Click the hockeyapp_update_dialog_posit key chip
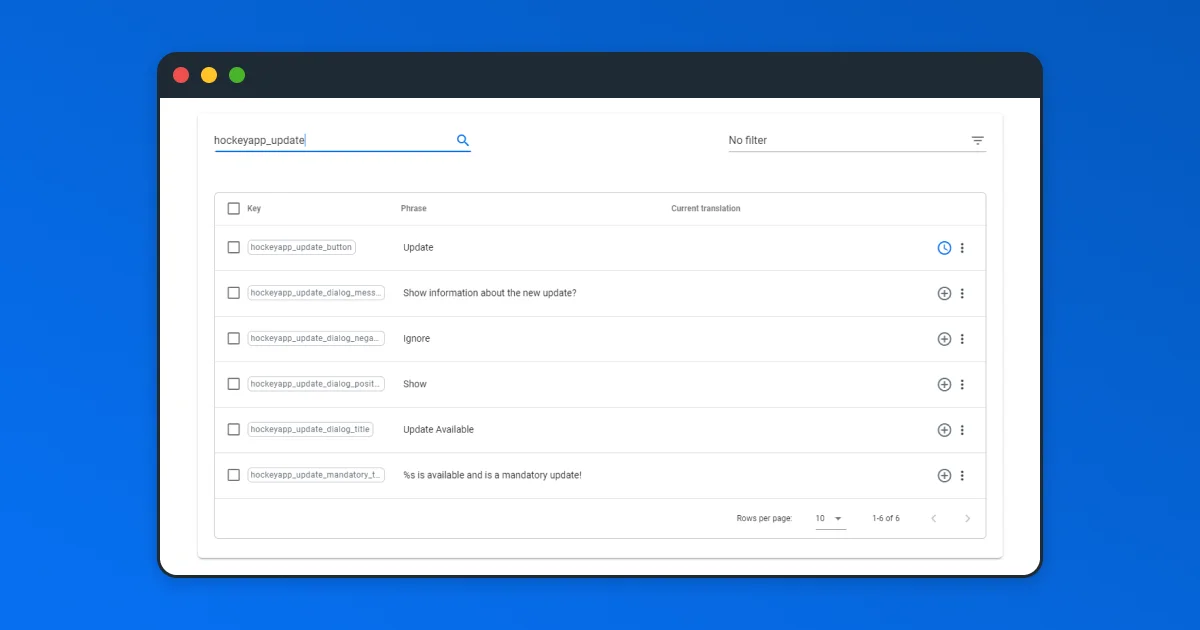Viewport: 1200px width, 630px height. 316,384
